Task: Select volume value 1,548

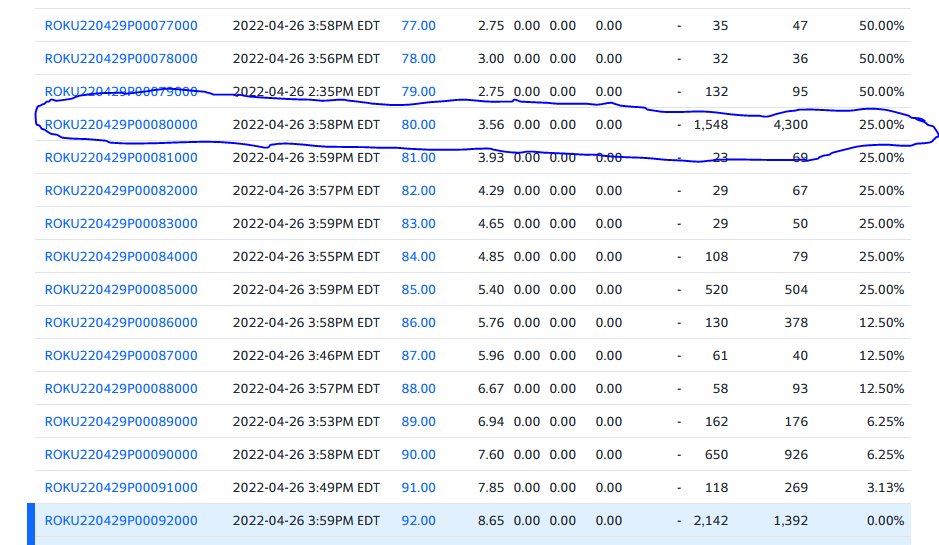Action: 711,125
